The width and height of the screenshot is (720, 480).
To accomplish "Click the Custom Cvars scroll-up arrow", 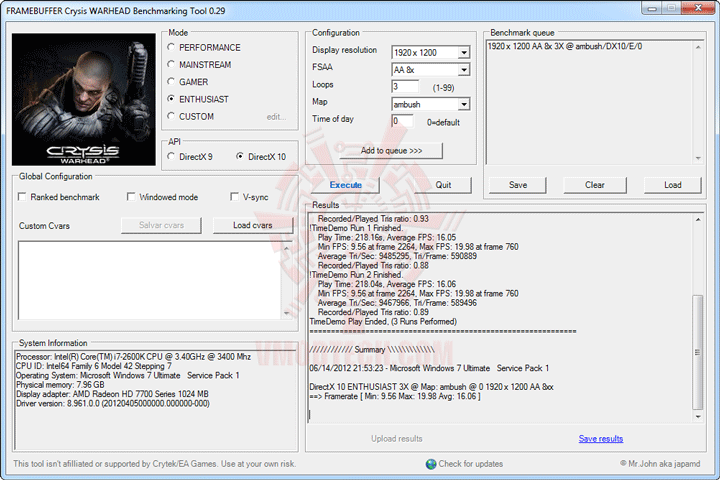I will coord(287,248).
